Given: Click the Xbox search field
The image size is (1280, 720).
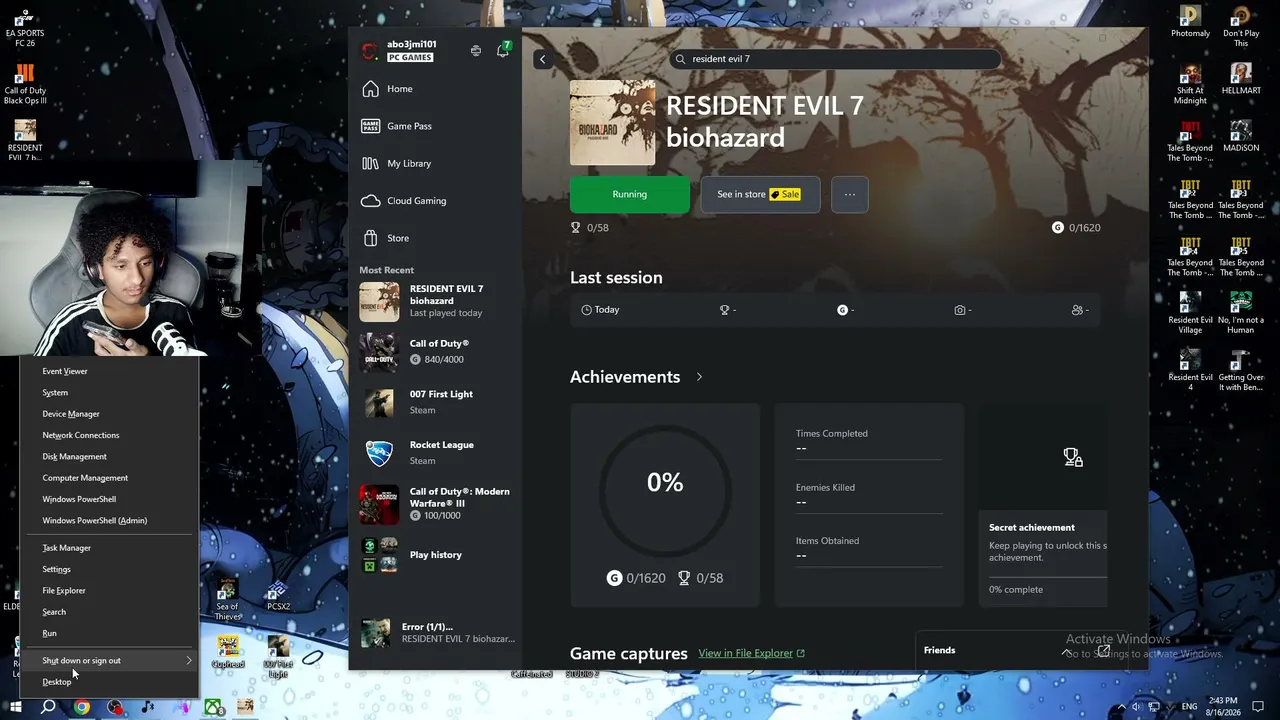Looking at the screenshot, I should [835, 59].
